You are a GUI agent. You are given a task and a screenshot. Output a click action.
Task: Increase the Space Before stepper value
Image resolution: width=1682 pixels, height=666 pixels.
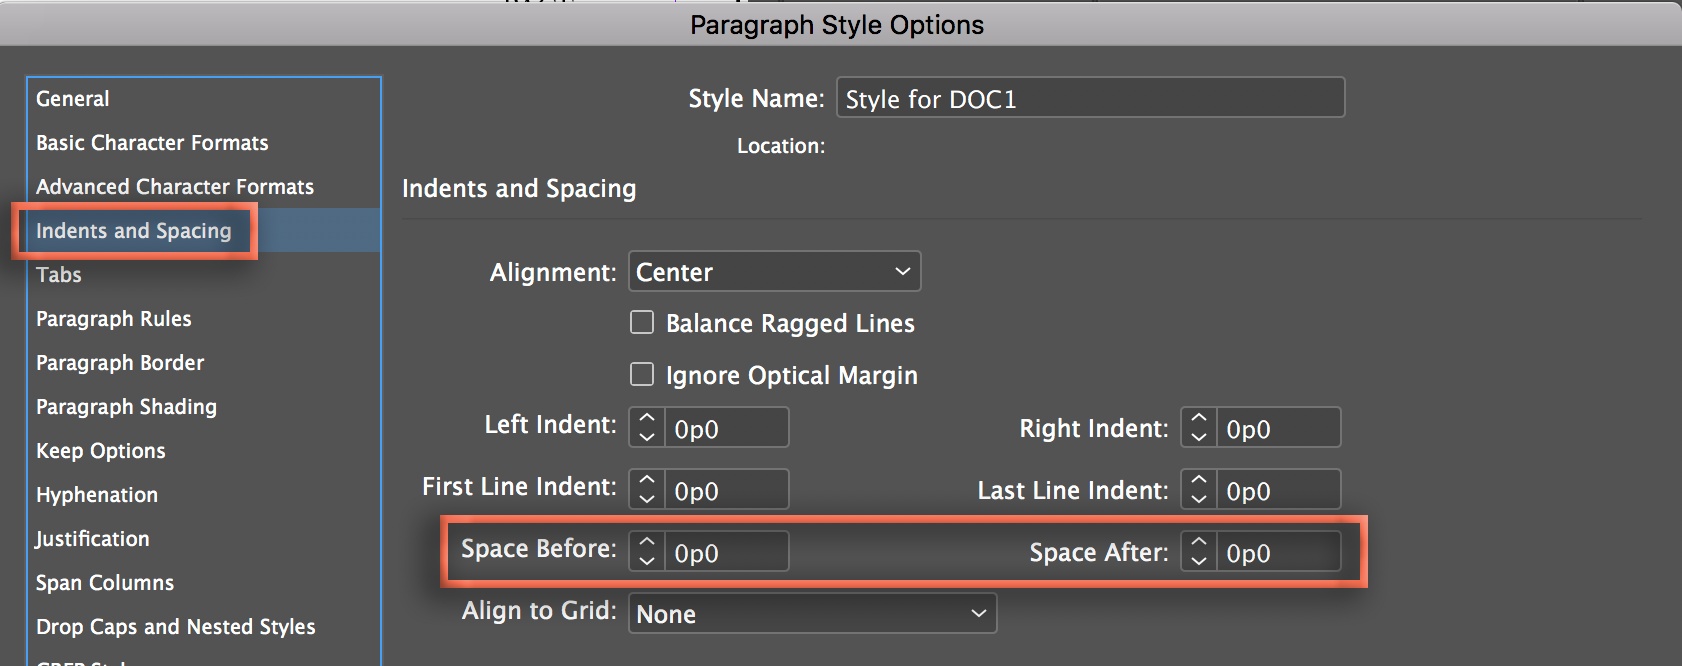tap(647, 542)
